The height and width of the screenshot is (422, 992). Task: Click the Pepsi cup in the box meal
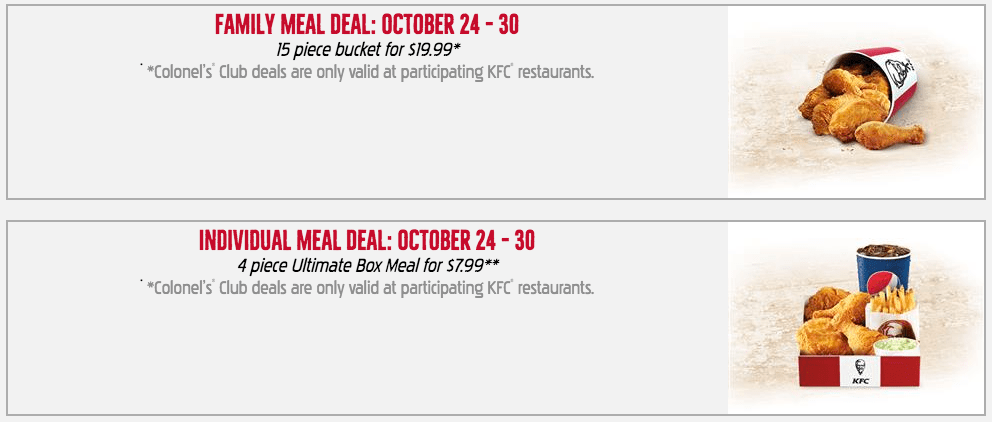click(x=884, y=271)
